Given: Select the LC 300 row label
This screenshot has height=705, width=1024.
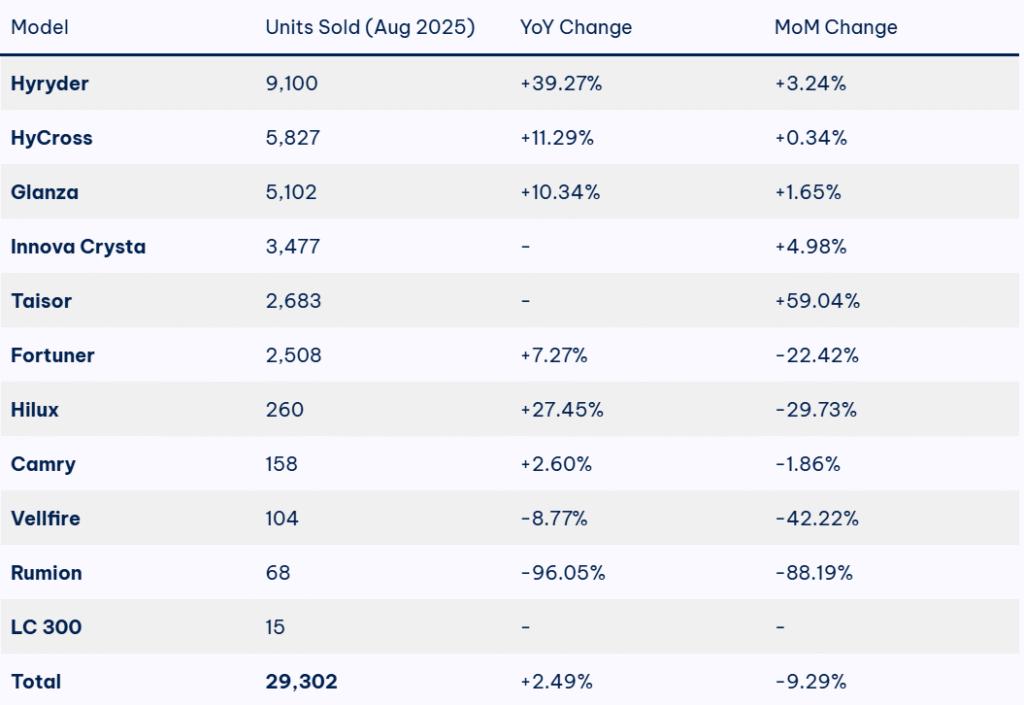Looking at the screenshot, I should pyautogui.click(x=46, y=627).
